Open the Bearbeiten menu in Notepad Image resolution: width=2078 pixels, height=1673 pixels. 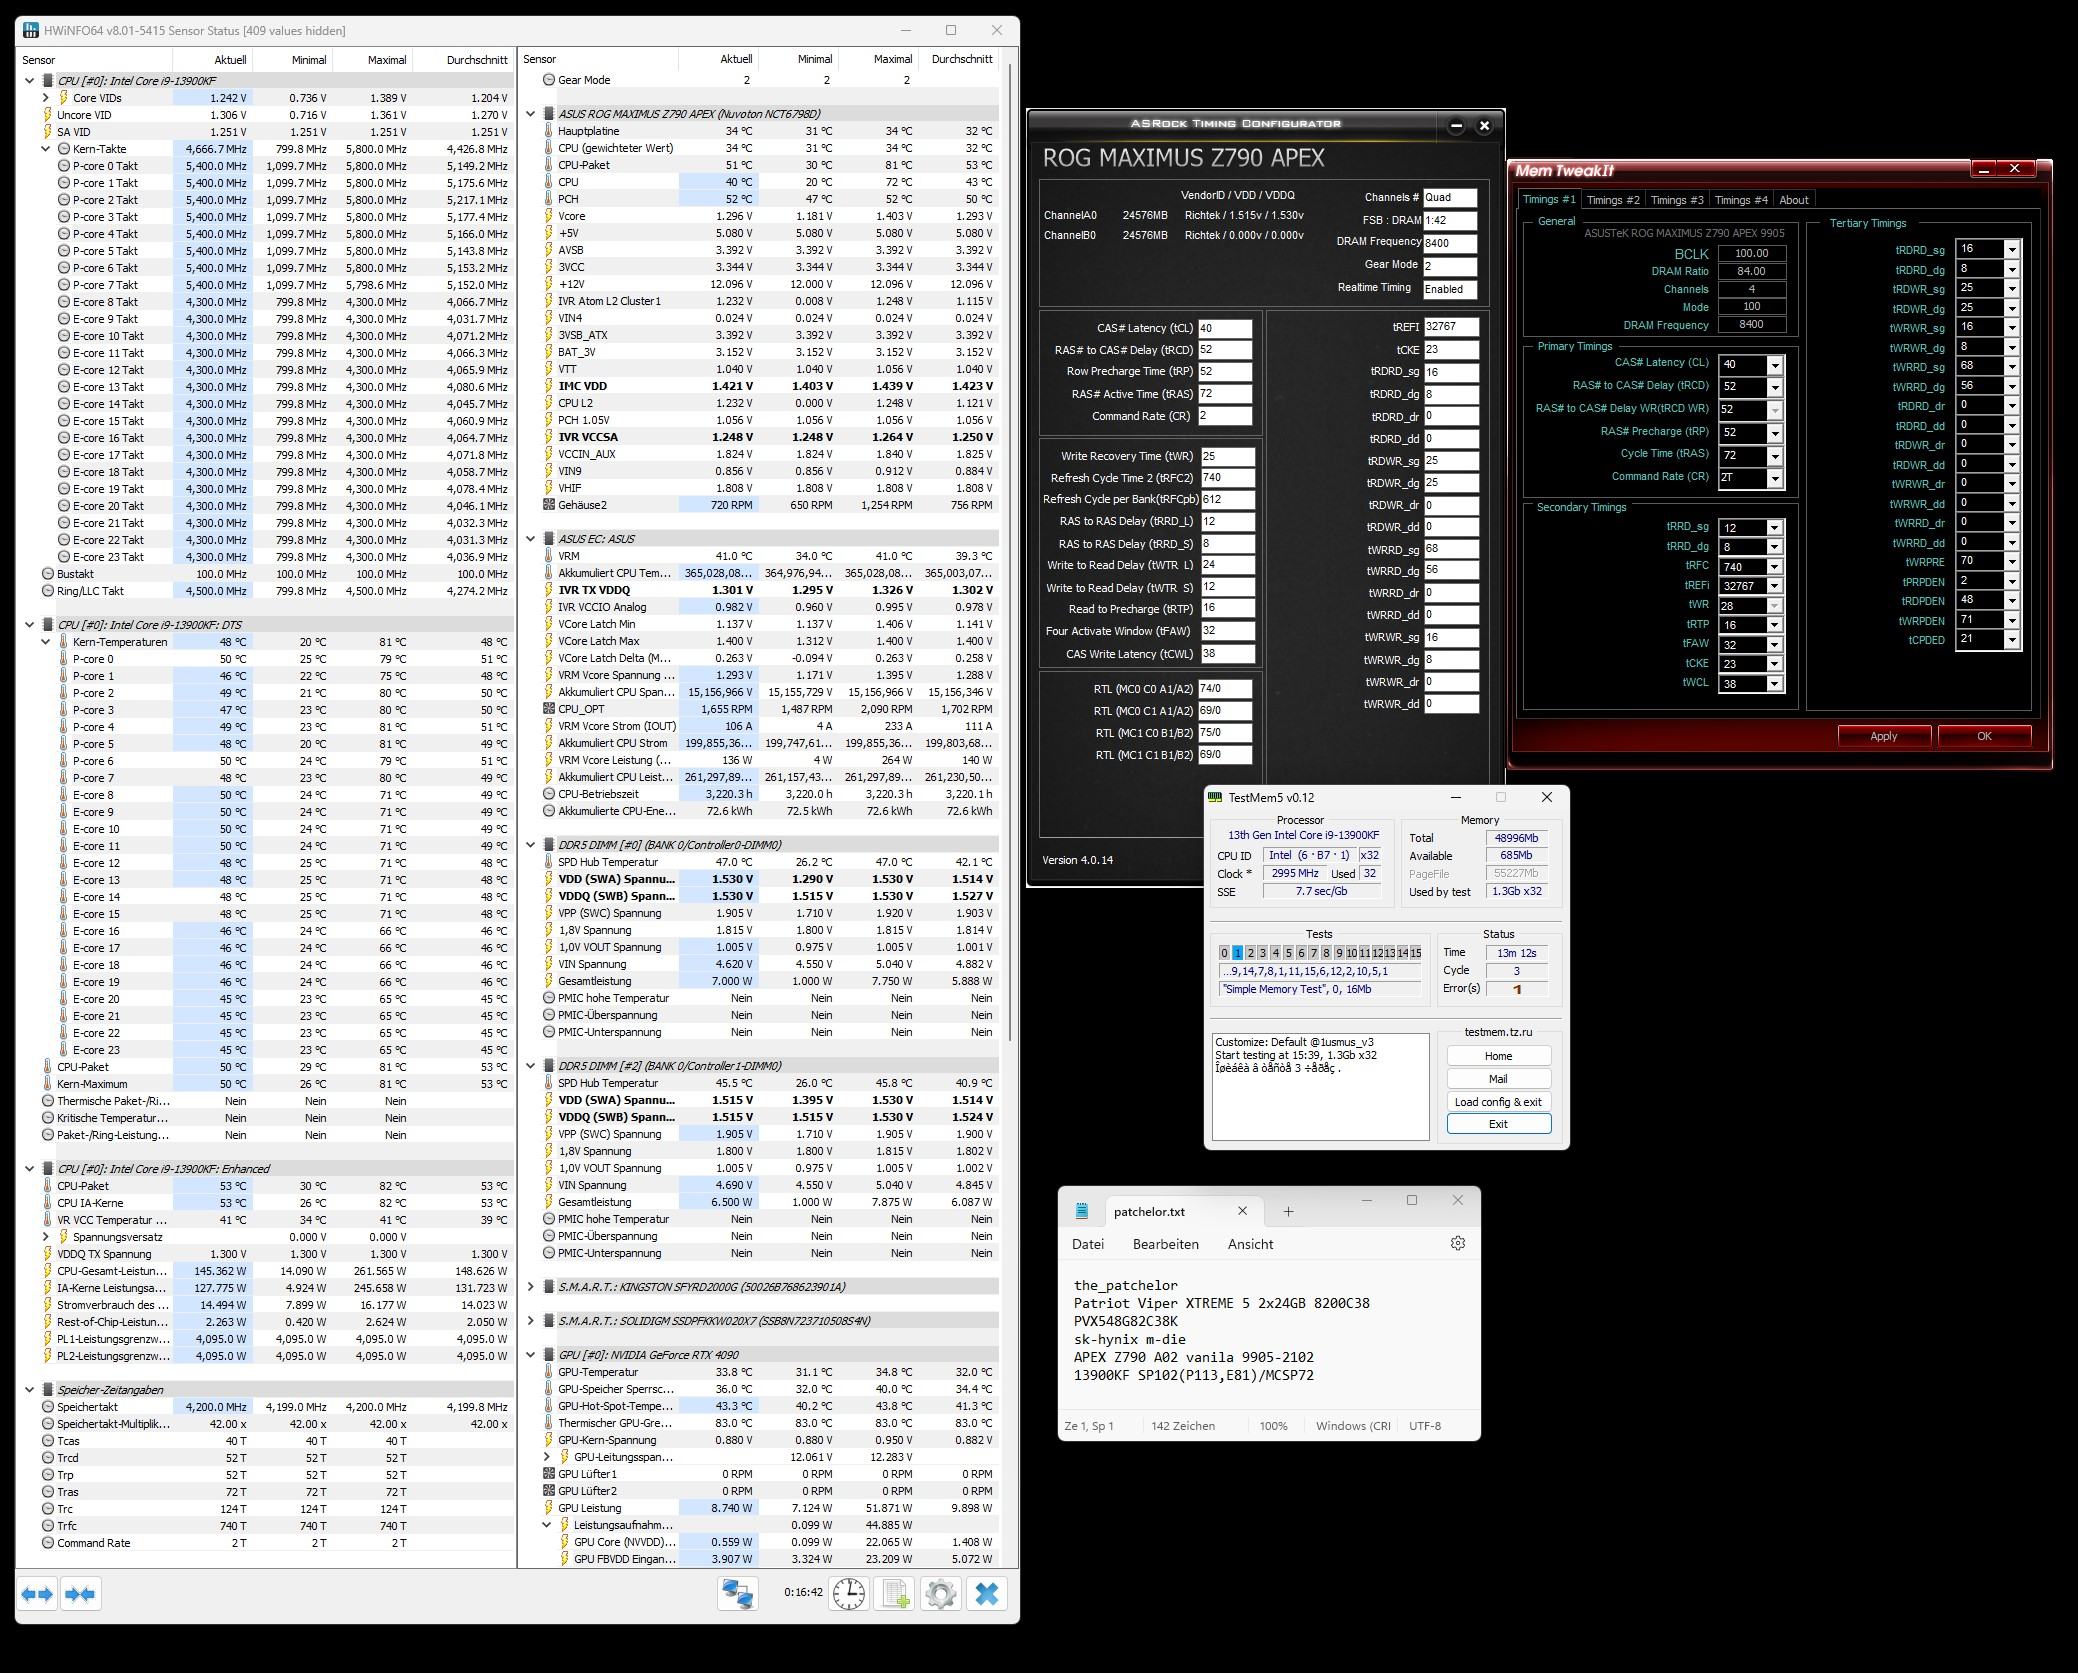point(1165,1244)
